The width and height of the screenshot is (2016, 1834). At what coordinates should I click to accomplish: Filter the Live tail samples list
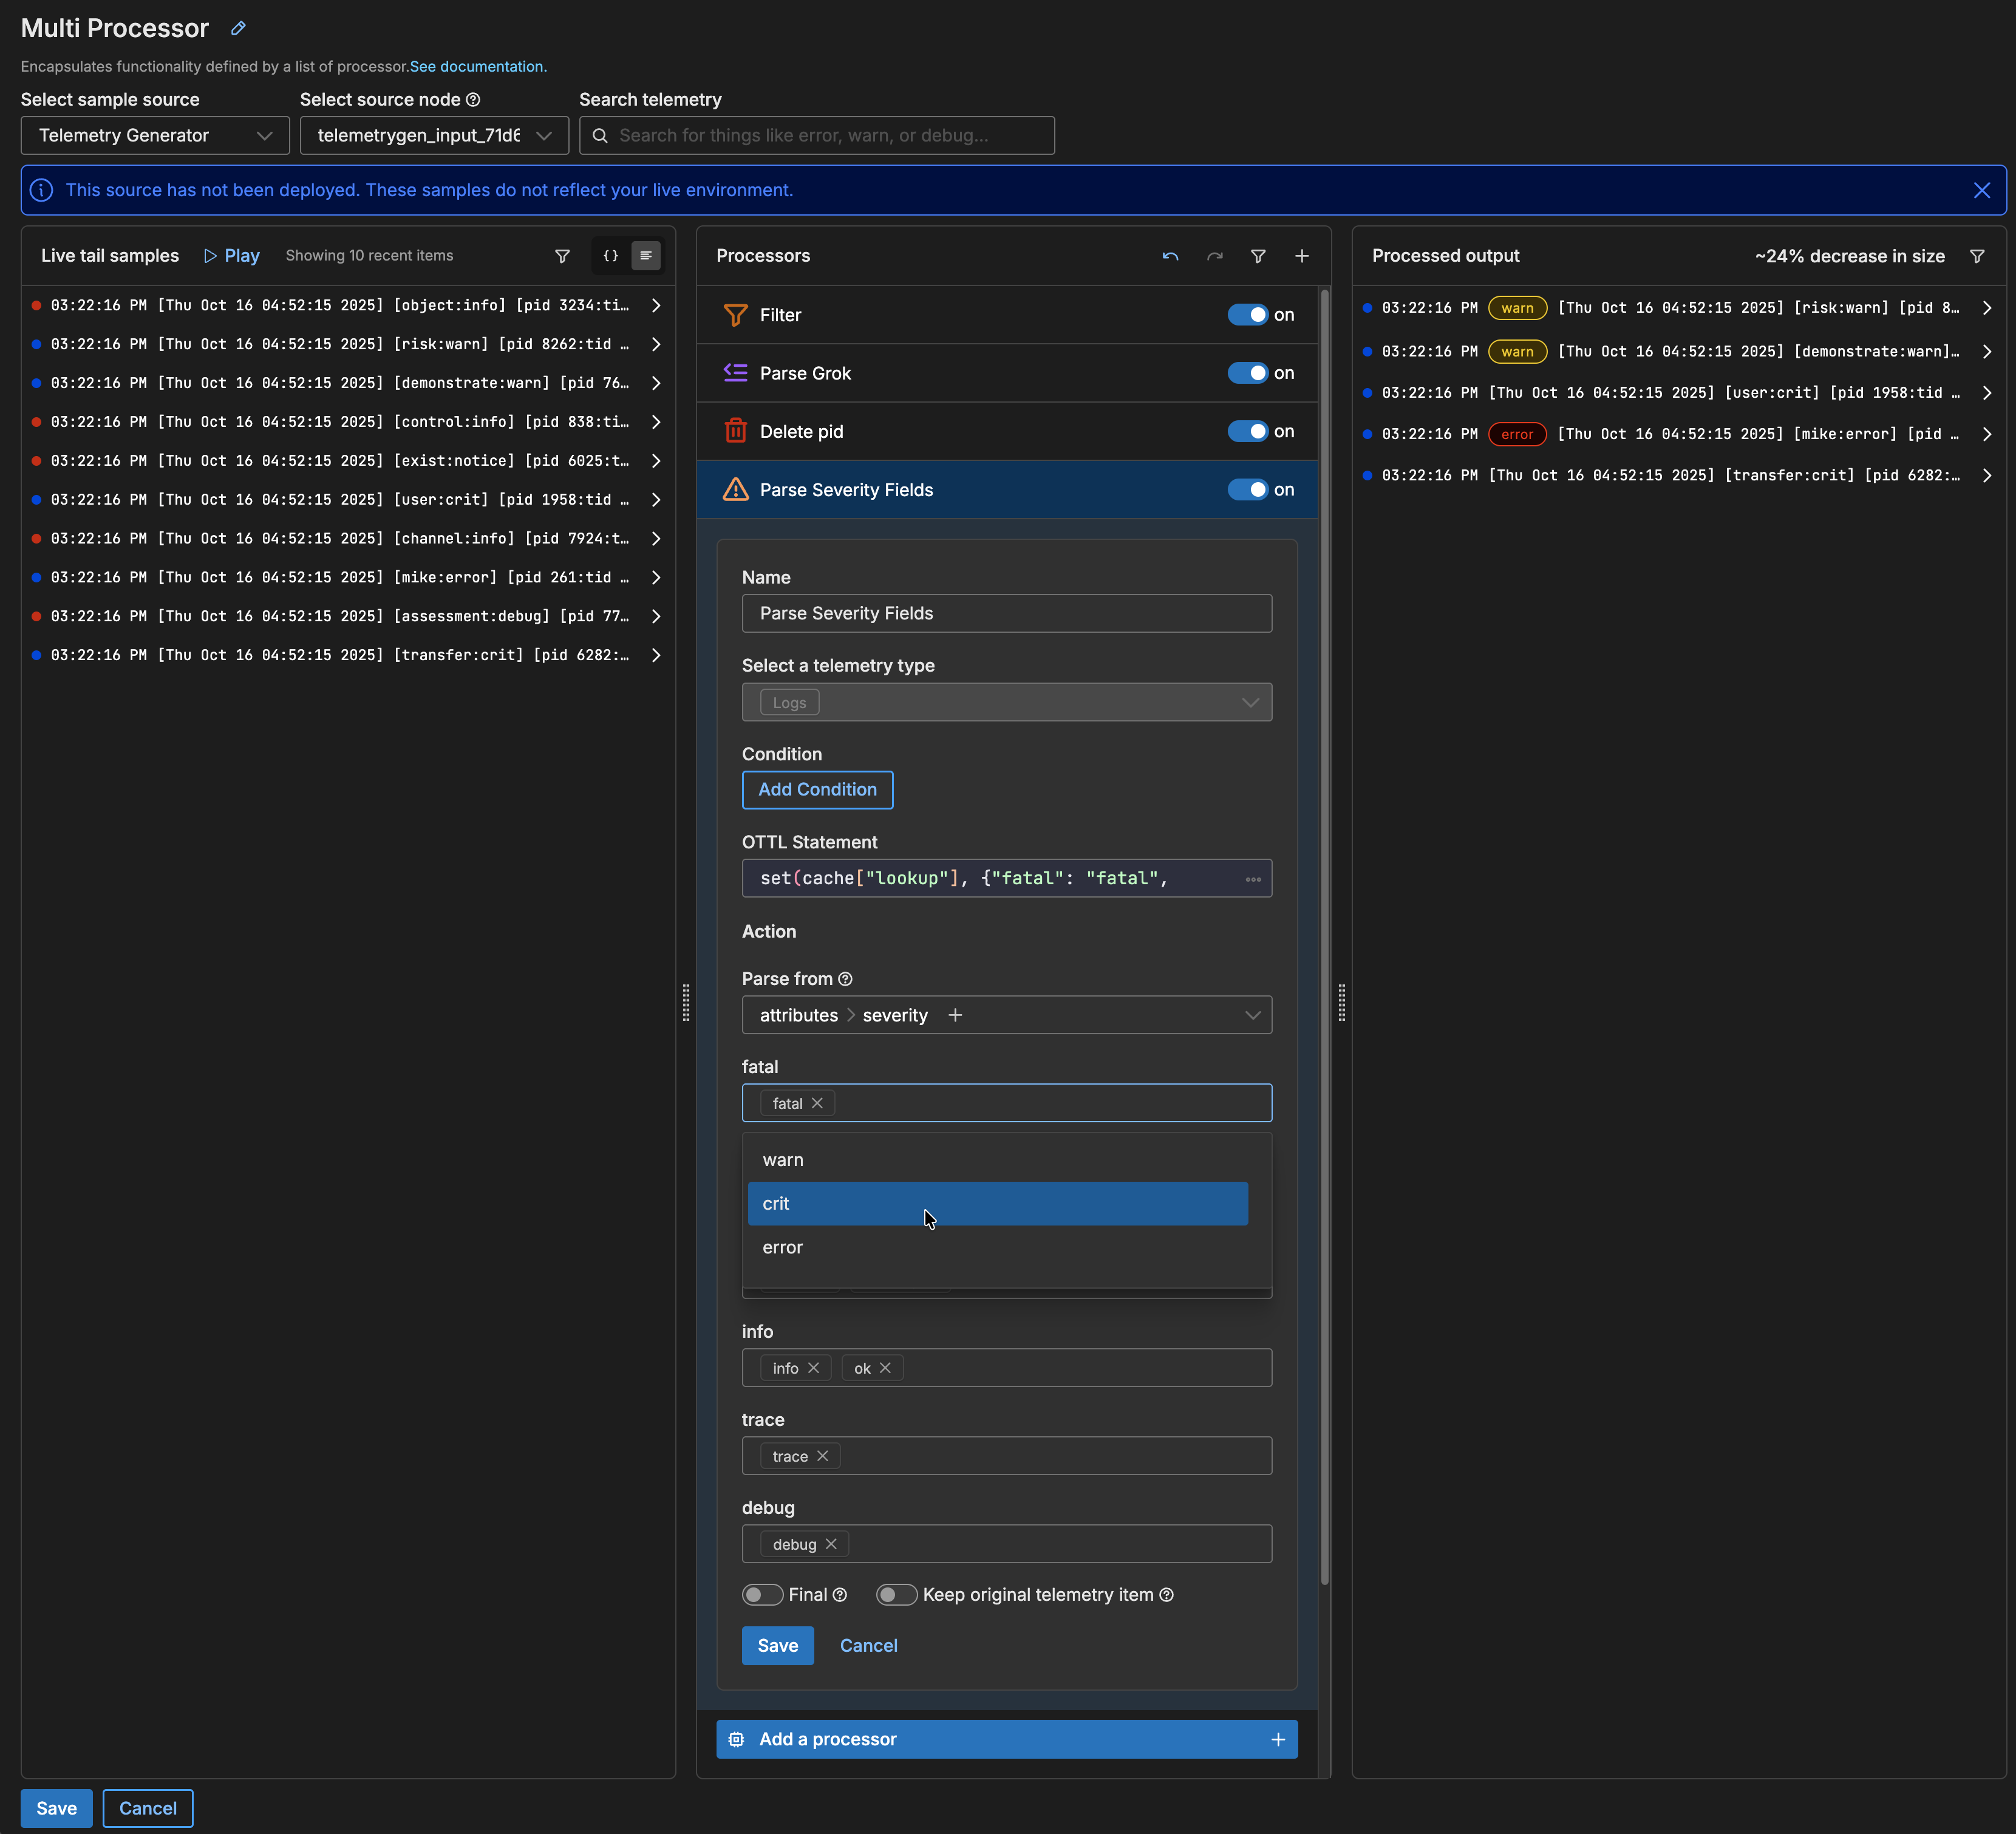click(x=562, y=256)
